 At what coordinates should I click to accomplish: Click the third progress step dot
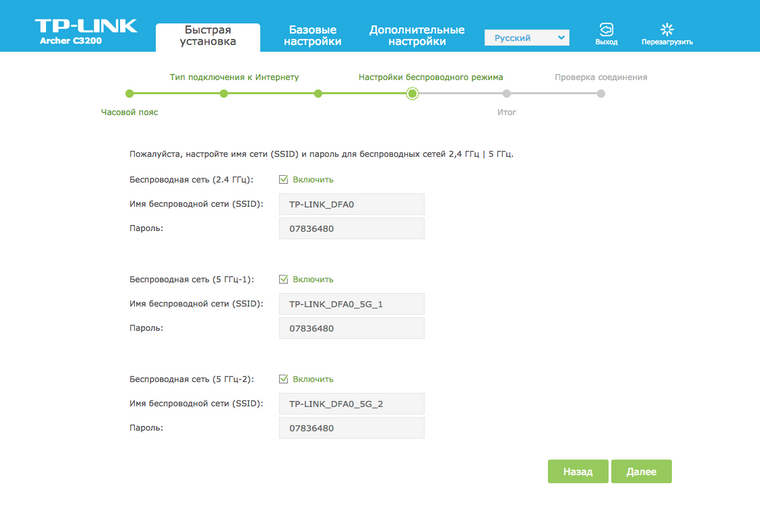click(318, 94)
